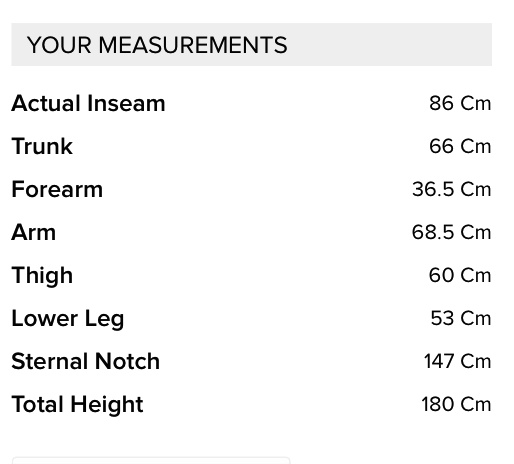
Task: Click the 53 Cm lower leg value
Action: click(461, 318)
